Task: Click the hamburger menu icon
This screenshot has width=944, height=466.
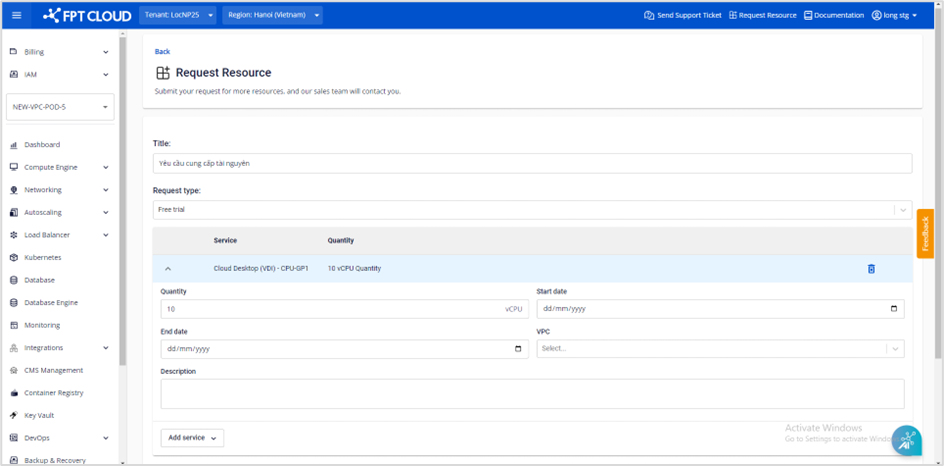Action: 16,15
